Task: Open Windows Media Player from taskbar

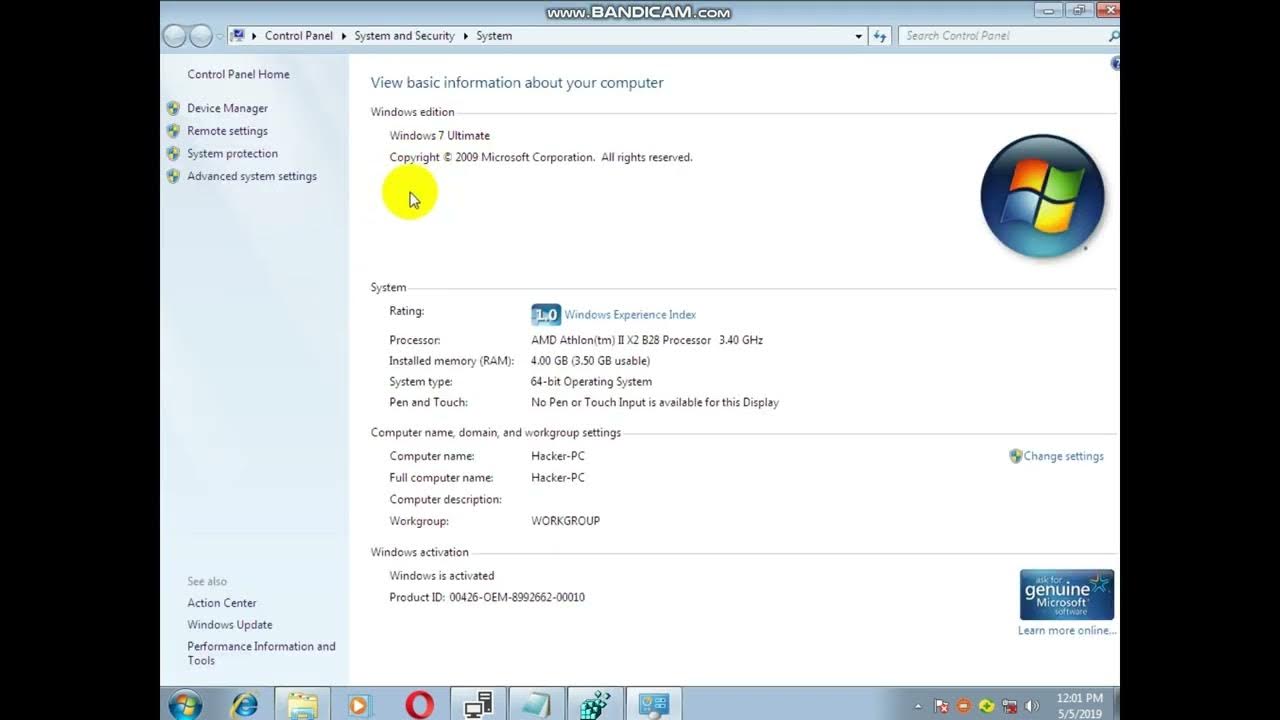Action: click(x=359, y=705)
